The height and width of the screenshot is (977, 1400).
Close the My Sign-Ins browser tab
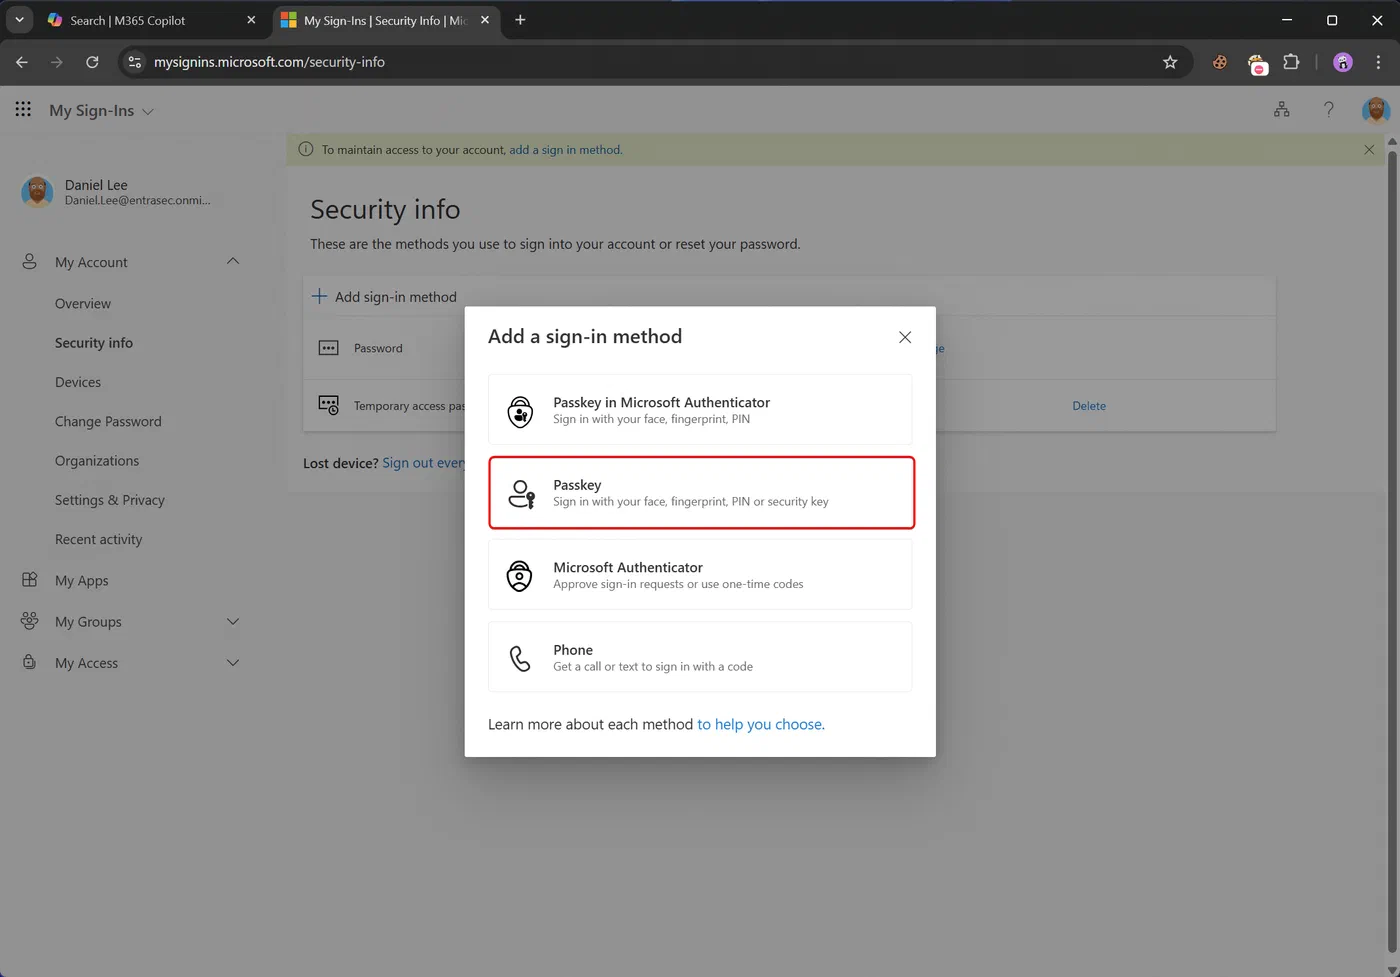pyautogui.click(x=485, y=20)
